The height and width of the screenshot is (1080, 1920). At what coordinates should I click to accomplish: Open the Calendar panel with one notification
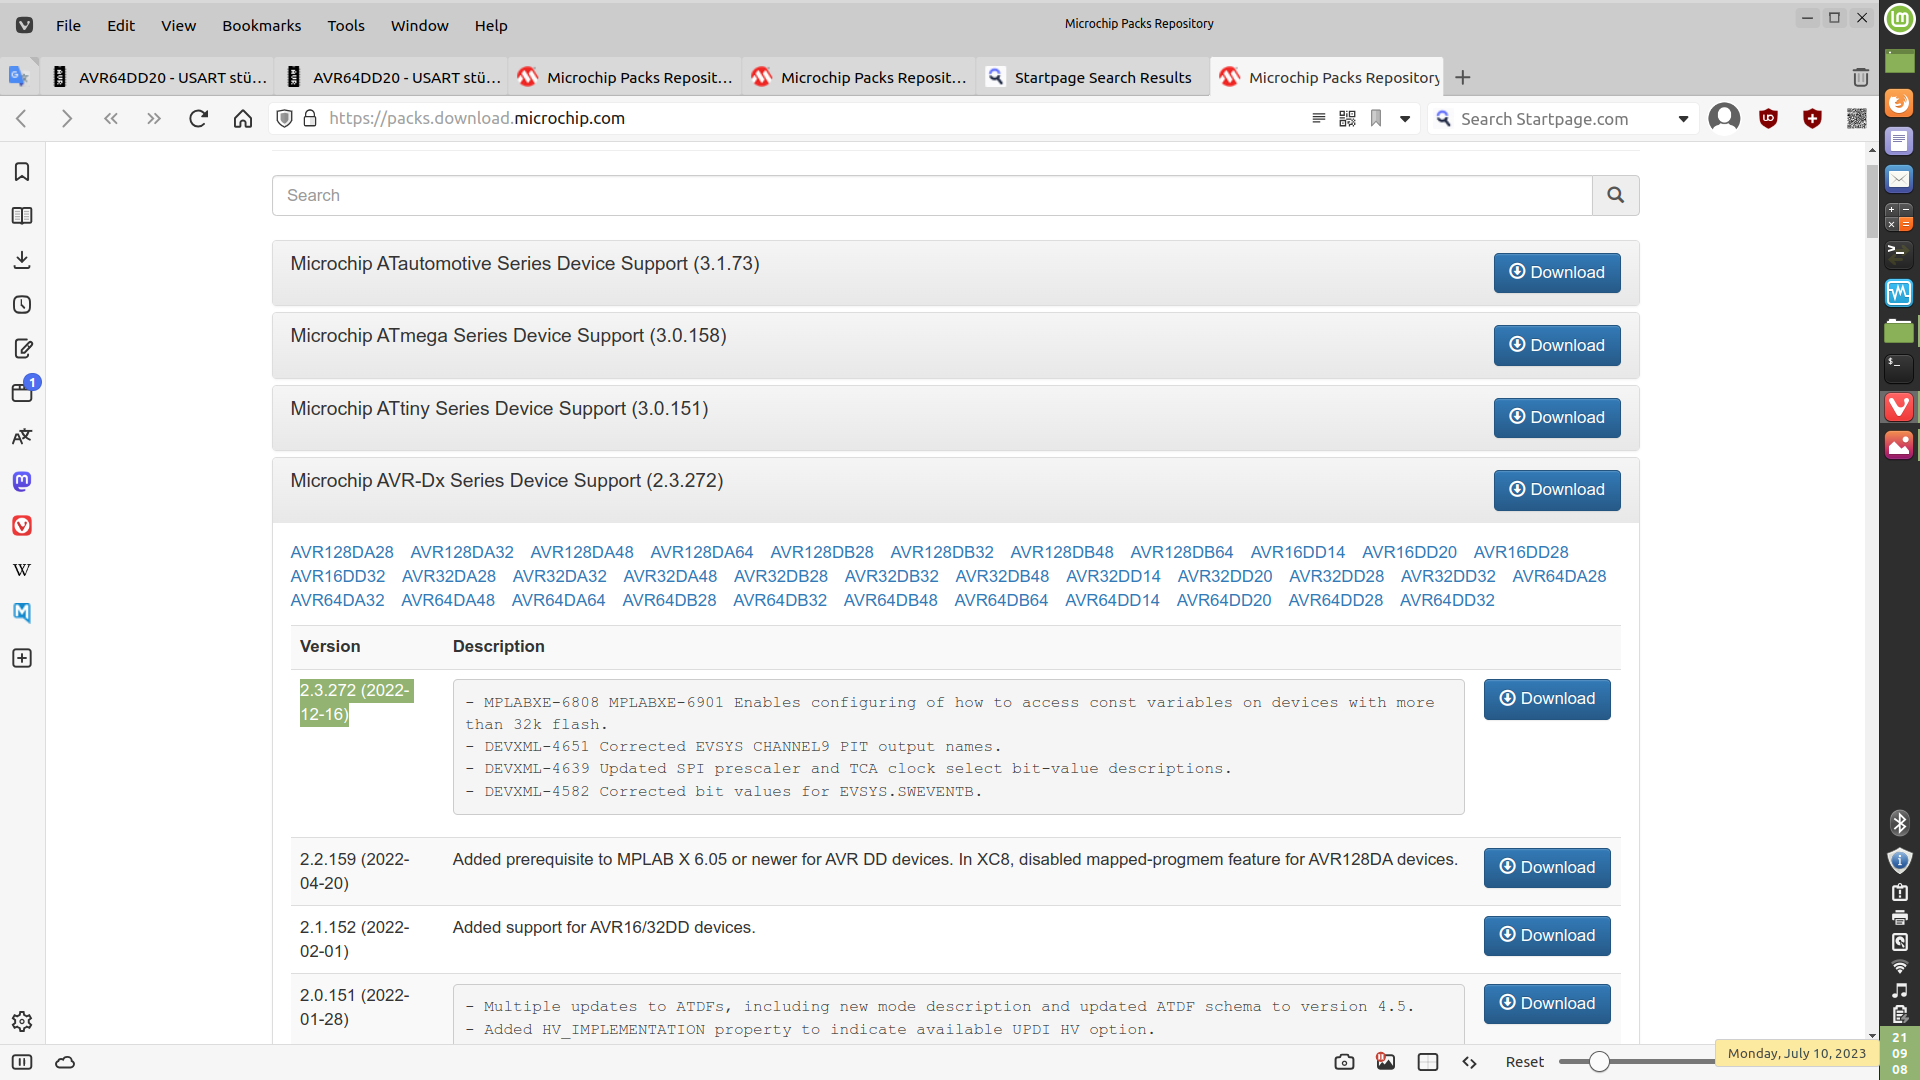pyautogui.click(x=22, y=391)
